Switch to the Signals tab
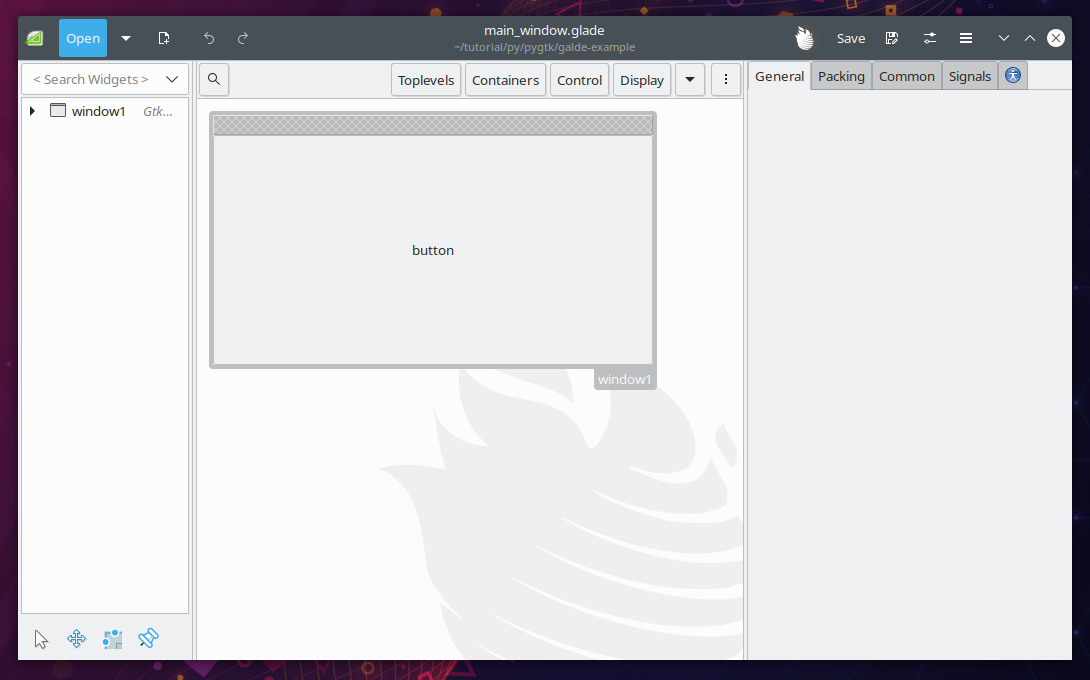1090x680 pixels. pos(969,76)
